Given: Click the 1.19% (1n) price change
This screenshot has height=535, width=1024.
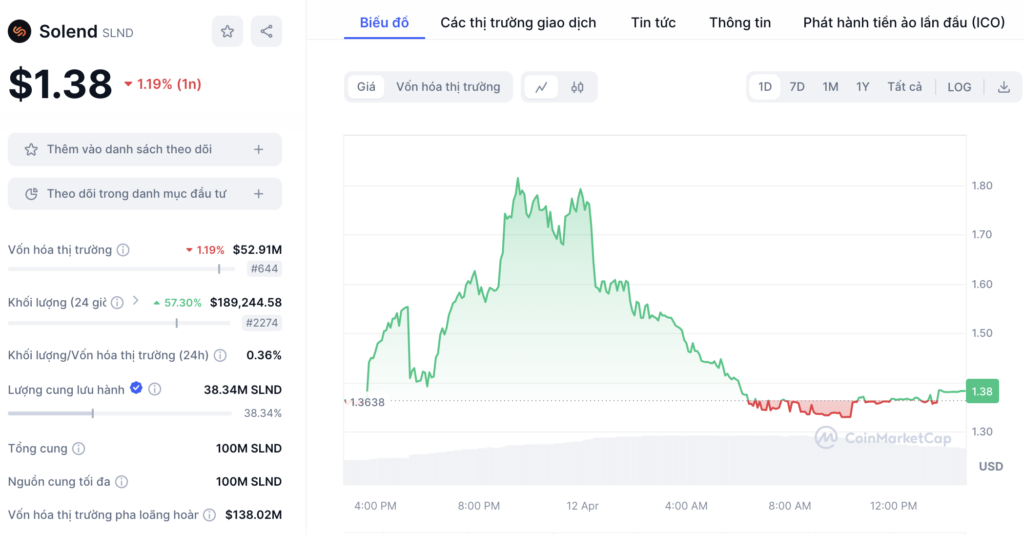Looking at the screenshot, I should point(163,84).
